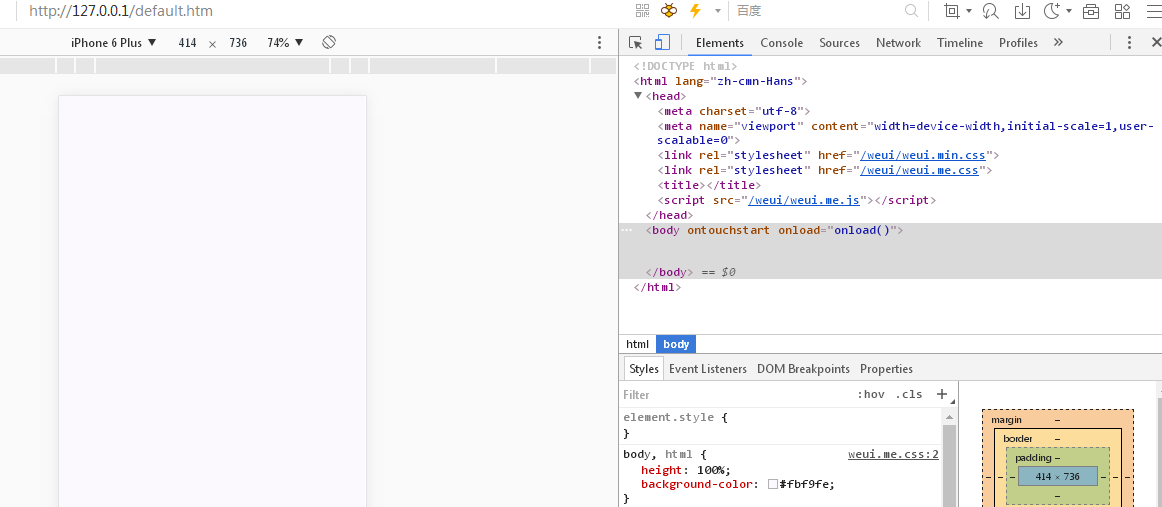Click the /weui/weui.min.css stylesheet link
This screenshot has height=507, width=1162.
(x=923, y=156)
